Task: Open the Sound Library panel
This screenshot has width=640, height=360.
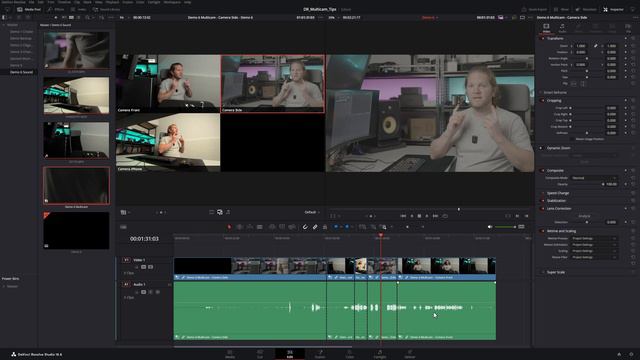Action: [107, 9]
